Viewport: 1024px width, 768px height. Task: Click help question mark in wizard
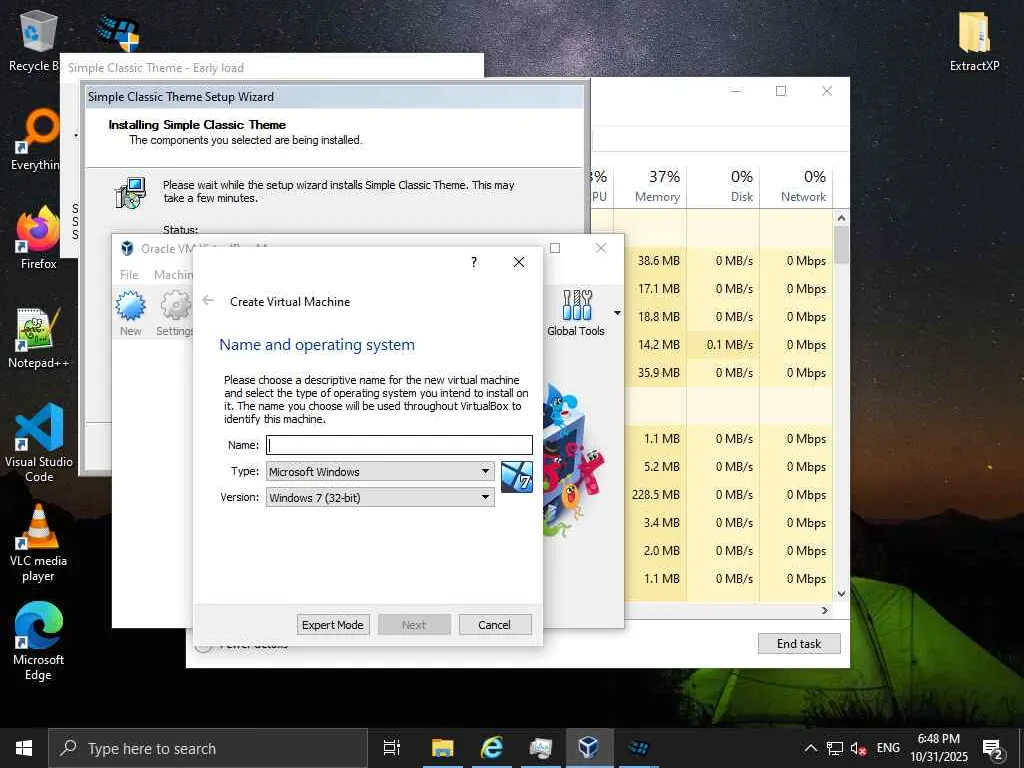(x=474, y=262)
